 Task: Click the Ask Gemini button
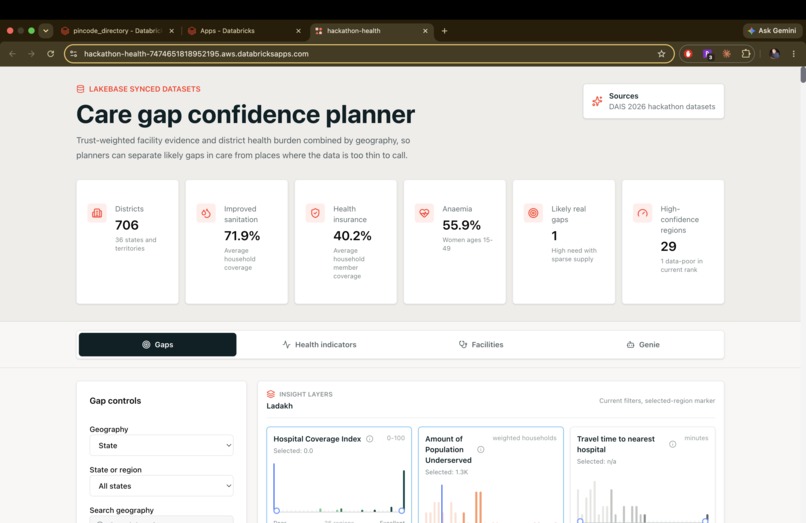tap(772, 31)
